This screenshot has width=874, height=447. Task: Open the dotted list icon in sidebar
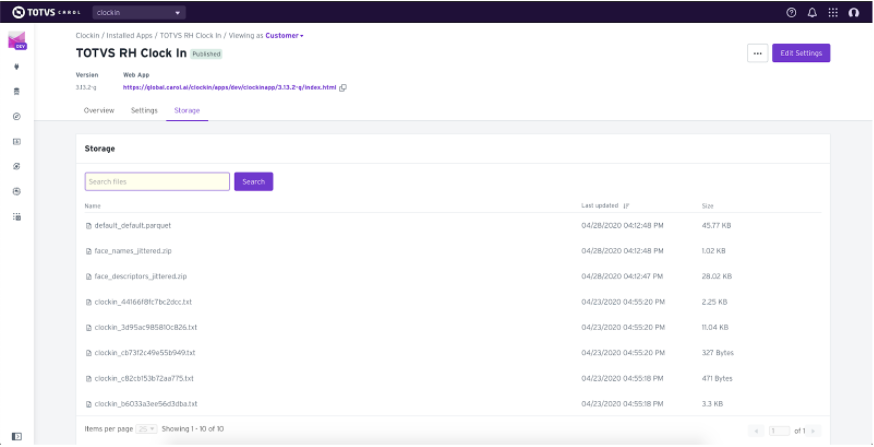tap(17, 217)
